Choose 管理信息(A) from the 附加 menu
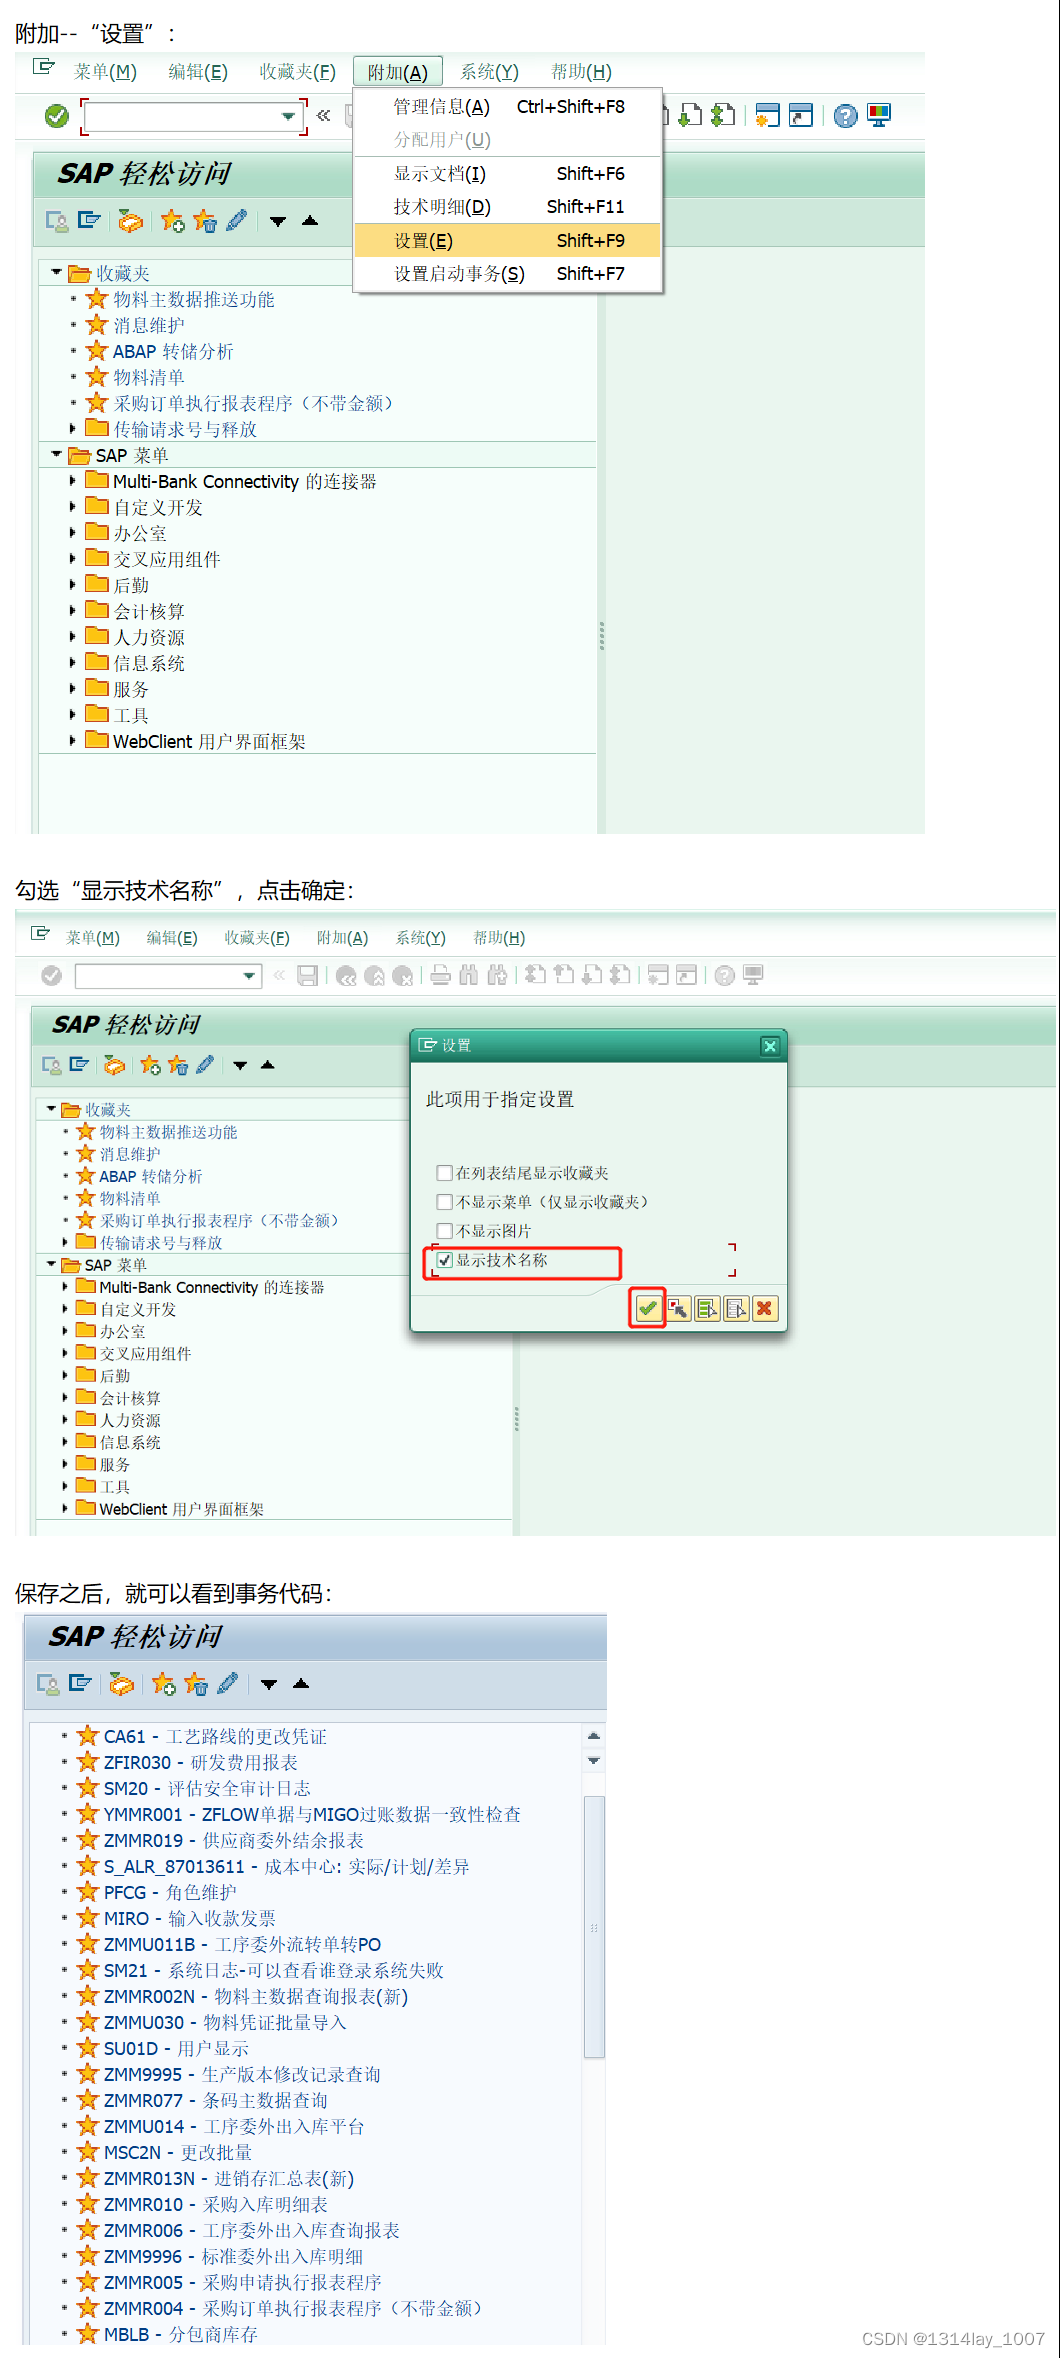The width and height of the screenshot is (1060, 2358). click(x=508, y=107)
